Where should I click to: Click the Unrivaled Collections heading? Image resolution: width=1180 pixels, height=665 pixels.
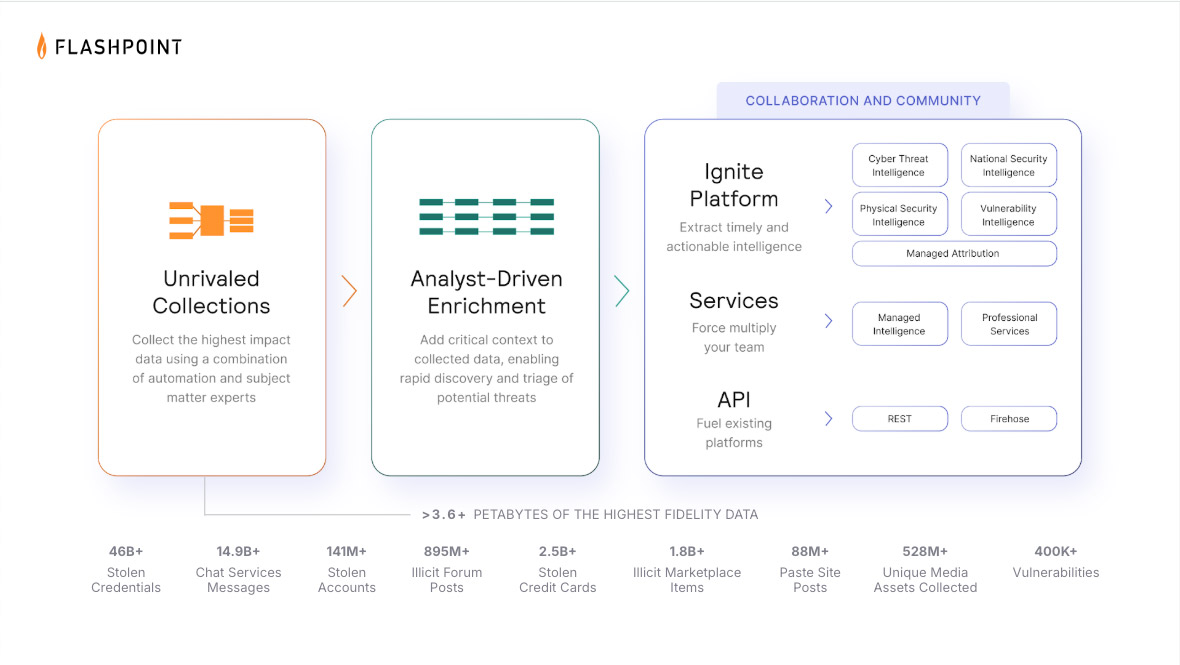click(211, 292)
